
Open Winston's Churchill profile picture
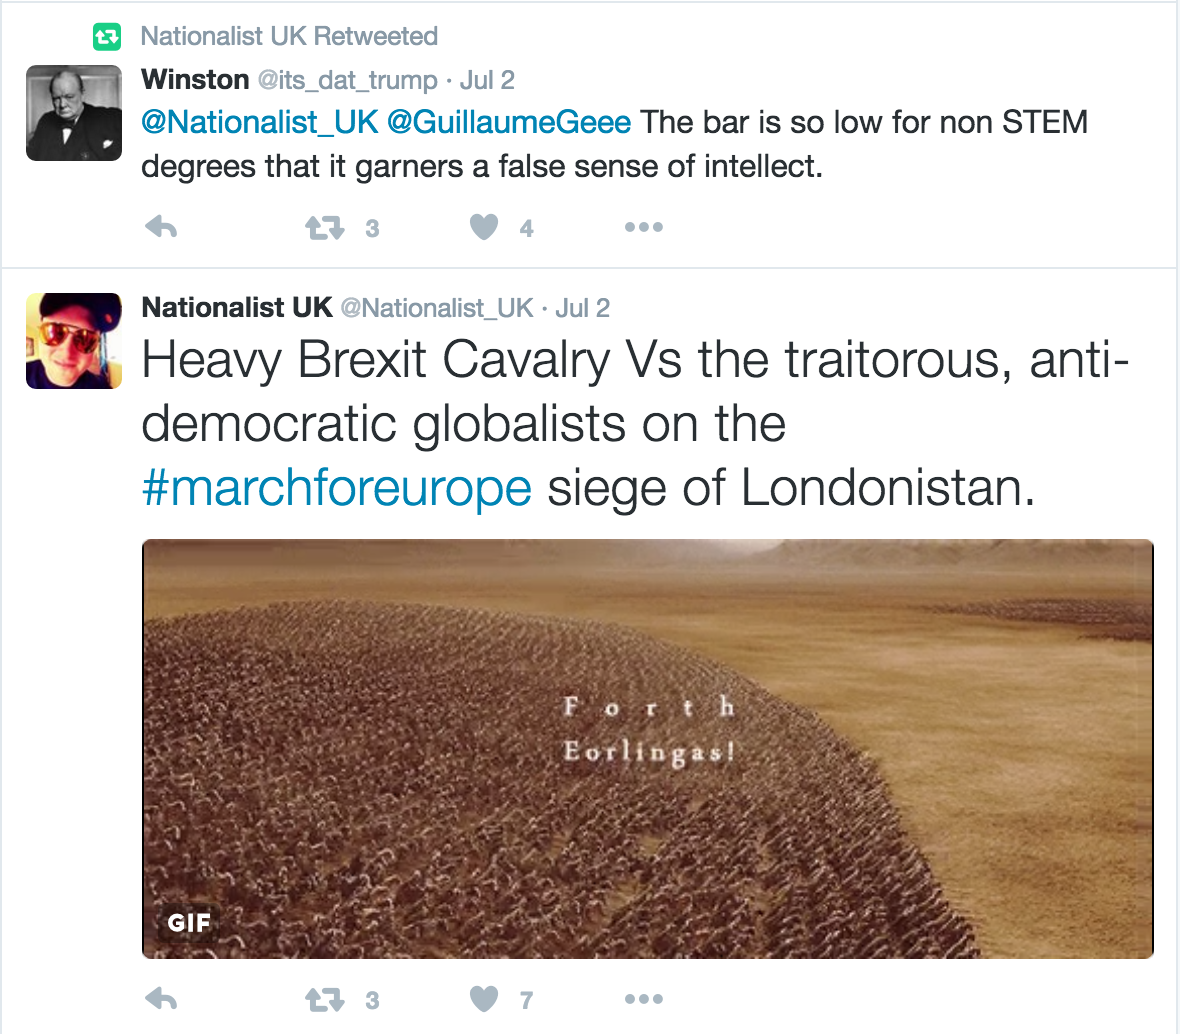tap(74, 113)
